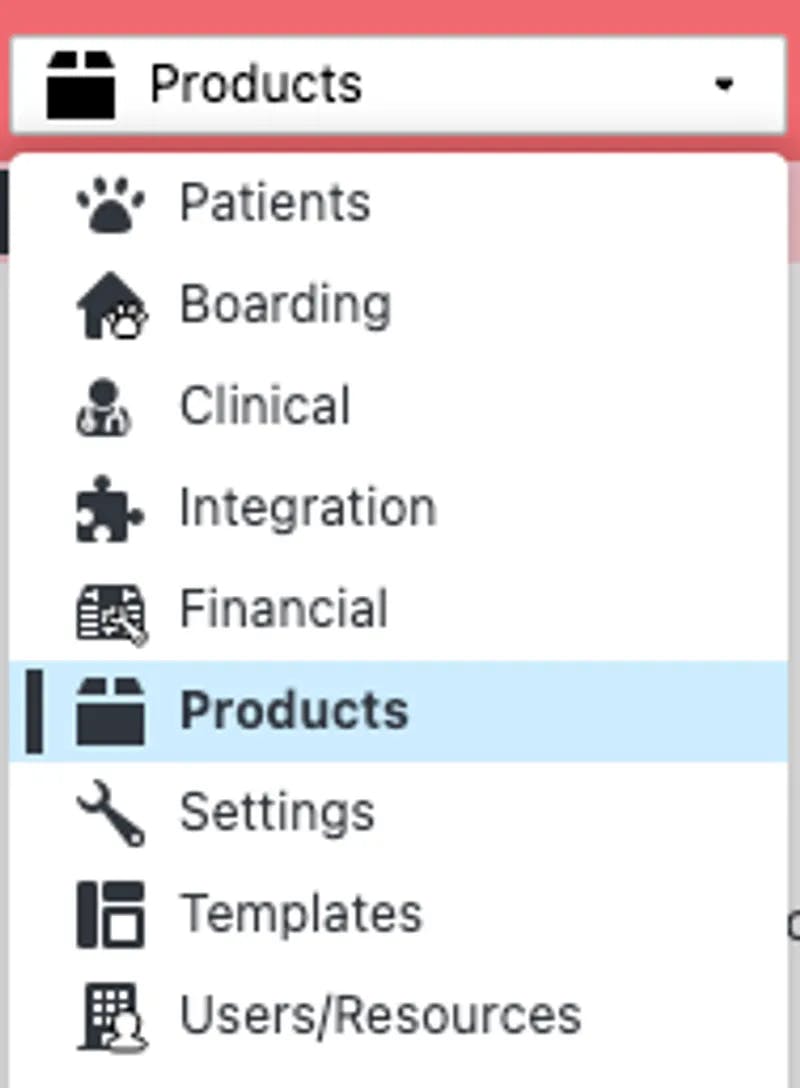Click the Settings wrench icon

[x=110, y=814]
